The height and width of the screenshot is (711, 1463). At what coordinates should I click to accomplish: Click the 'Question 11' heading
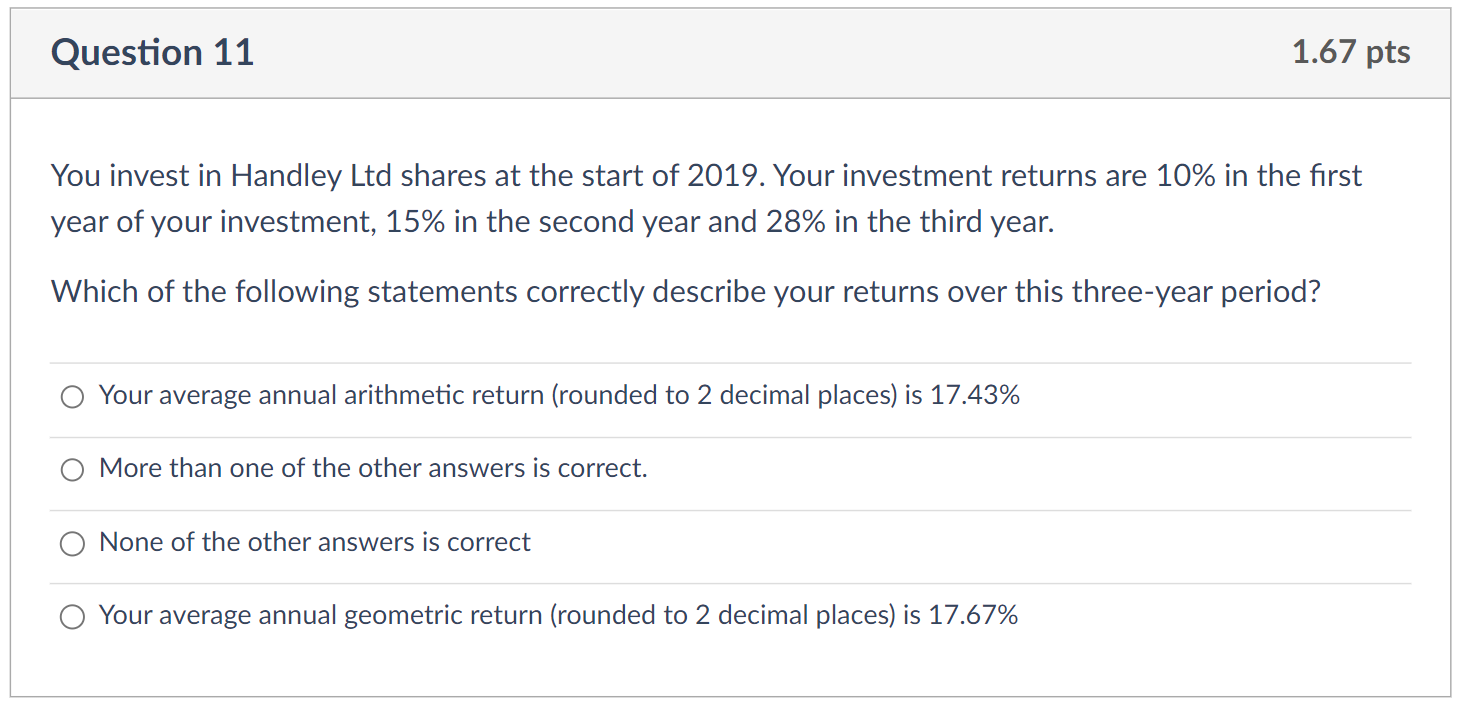153,52
